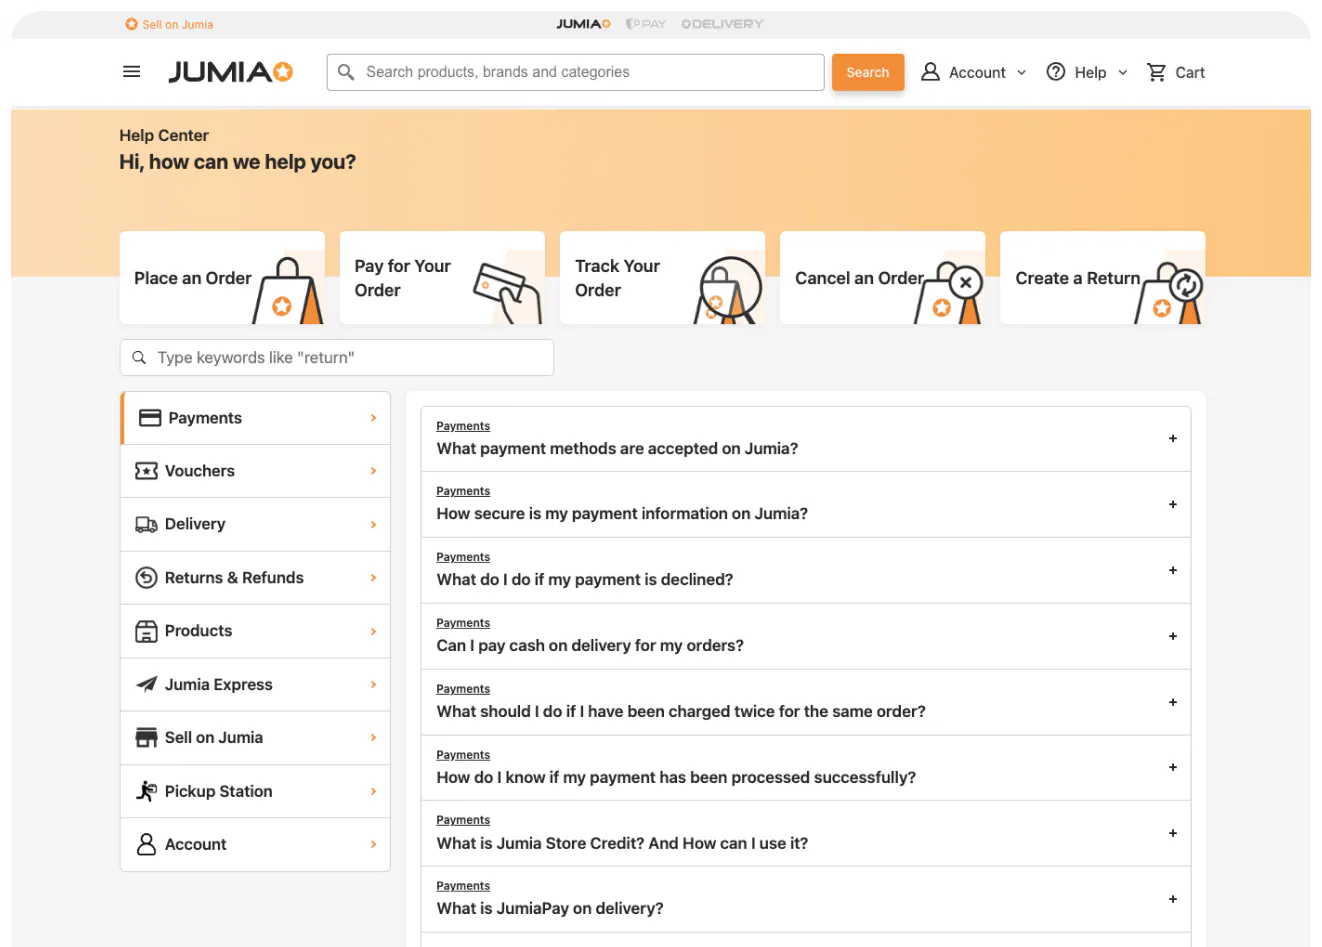
Task: Open the Products help category
Action: [255, 631]
